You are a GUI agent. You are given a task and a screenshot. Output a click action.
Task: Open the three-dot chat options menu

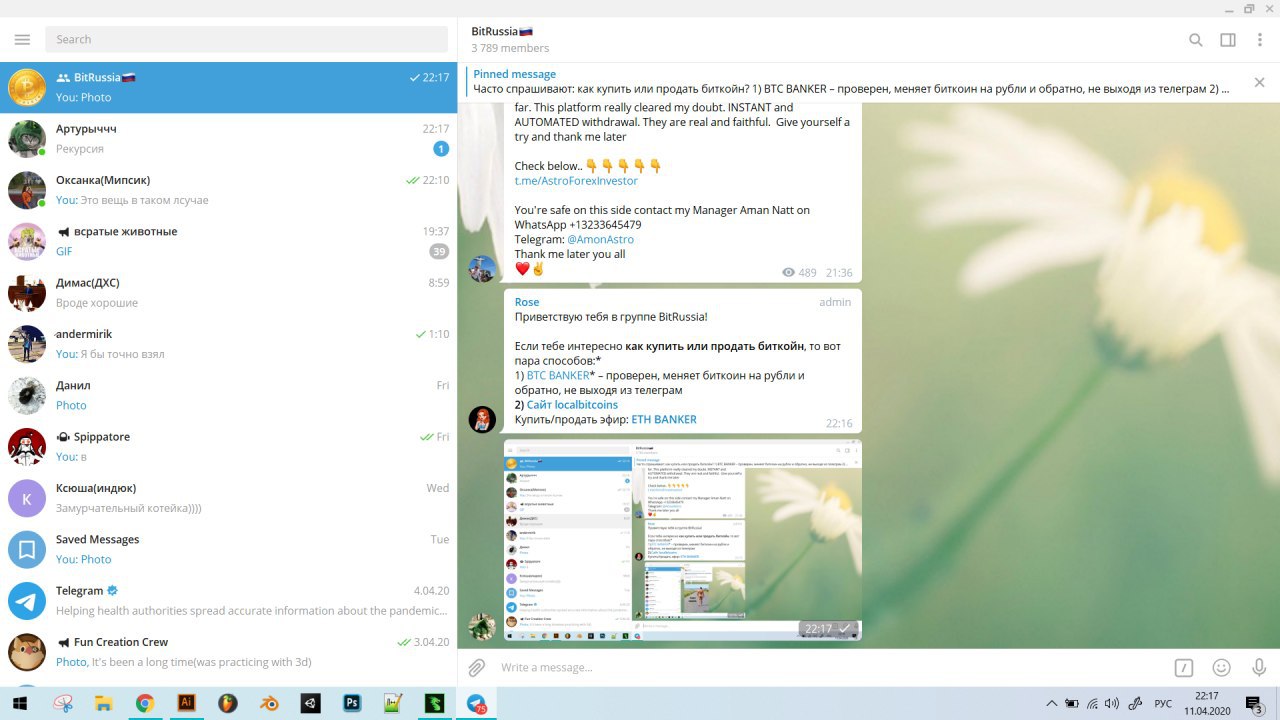pos(1260,40)
